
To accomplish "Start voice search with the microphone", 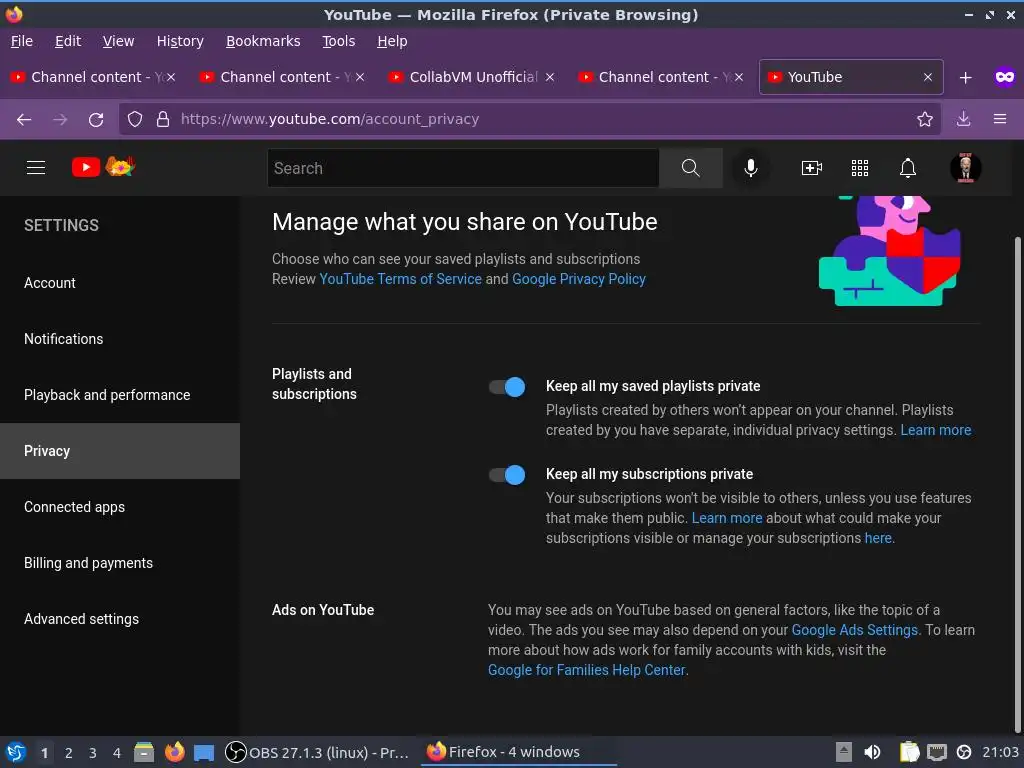I will tap(751, 168).
